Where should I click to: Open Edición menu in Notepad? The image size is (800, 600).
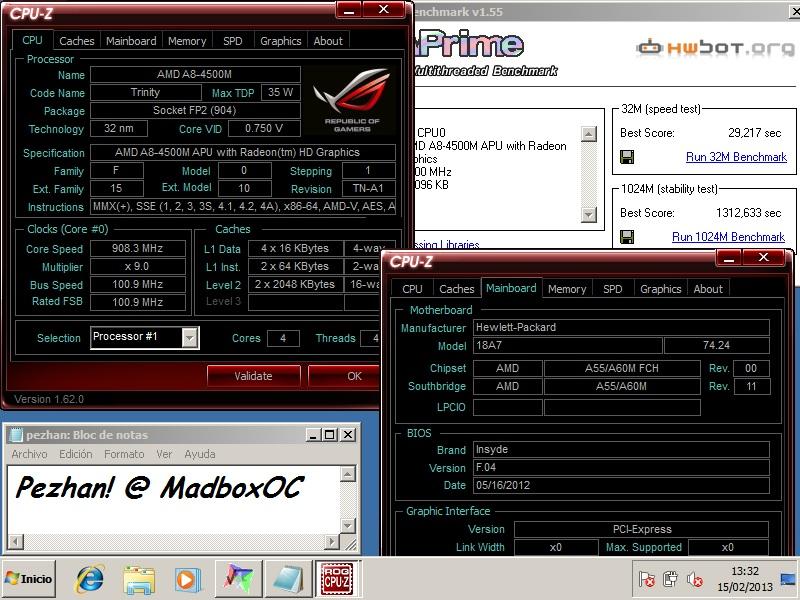76,454
